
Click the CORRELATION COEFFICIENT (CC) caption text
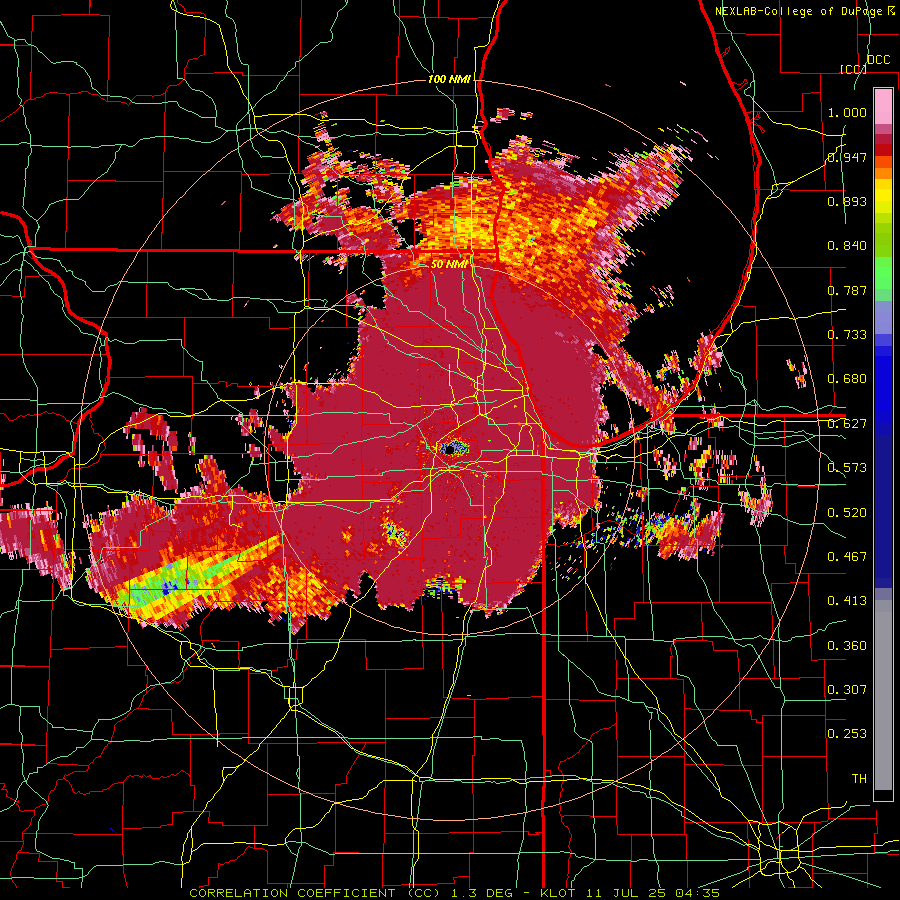click(x=315, y=893)
